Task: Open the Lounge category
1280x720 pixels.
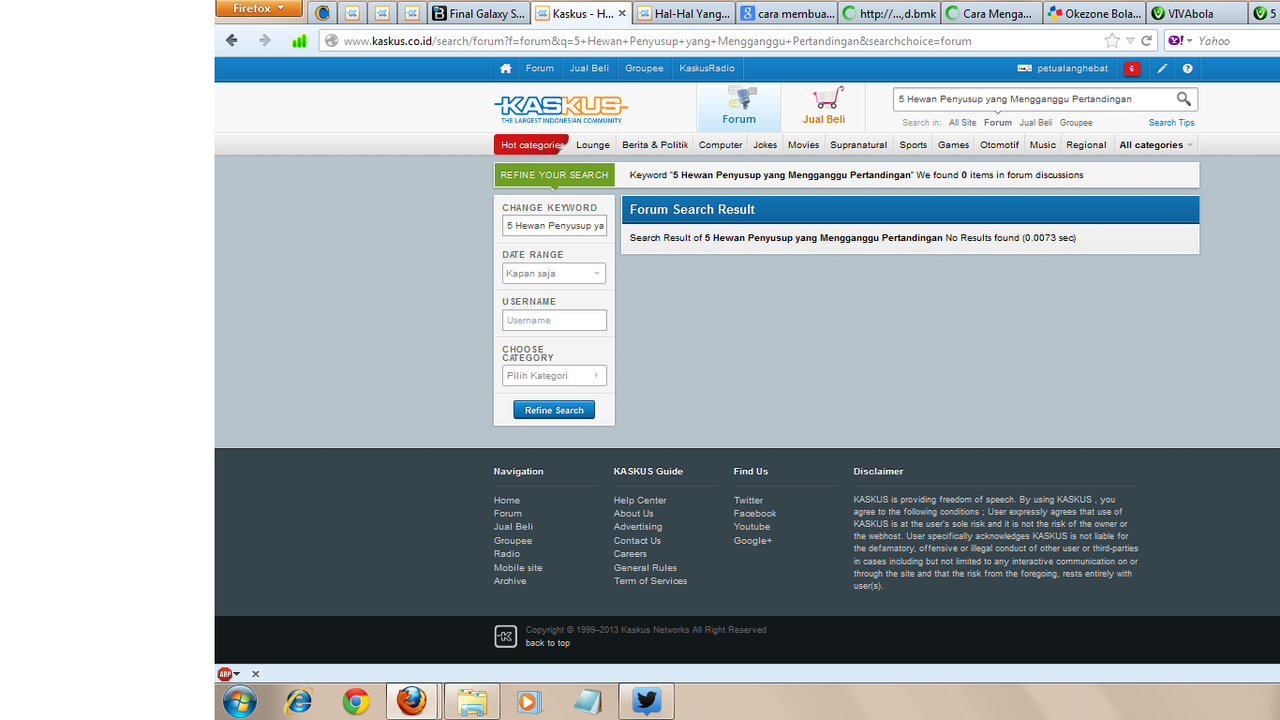Action: [593, 145]
